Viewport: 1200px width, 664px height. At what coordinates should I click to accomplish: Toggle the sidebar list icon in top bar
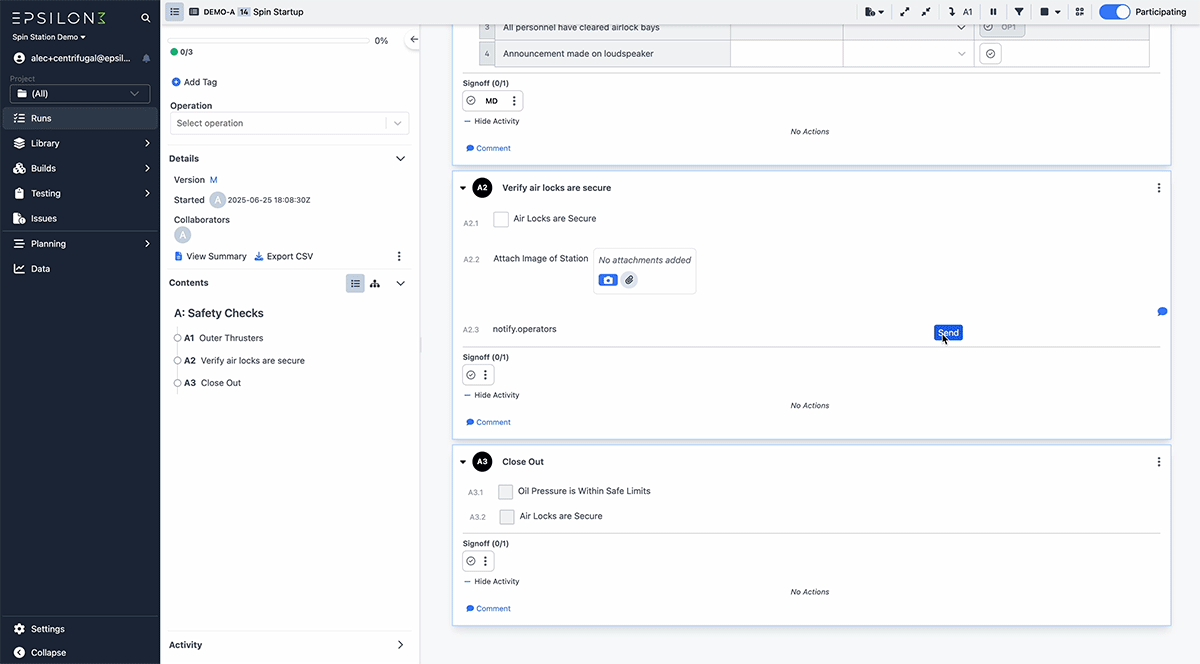174,11
